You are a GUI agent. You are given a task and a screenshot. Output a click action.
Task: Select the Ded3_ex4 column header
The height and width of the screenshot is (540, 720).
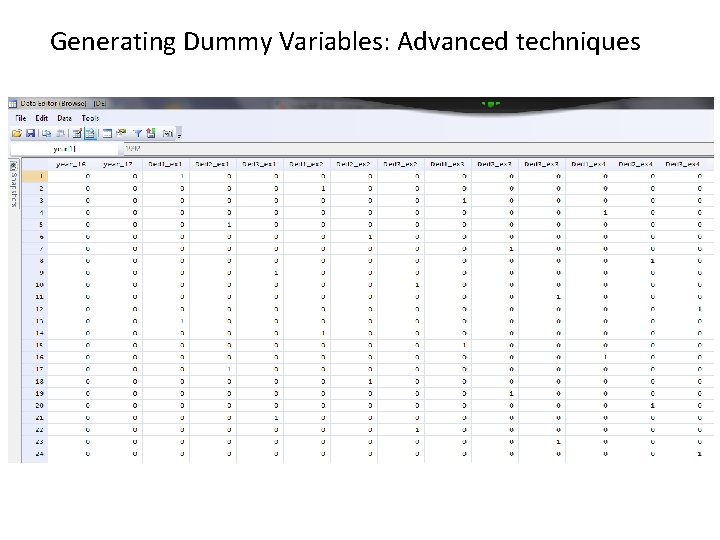point(683,164)
